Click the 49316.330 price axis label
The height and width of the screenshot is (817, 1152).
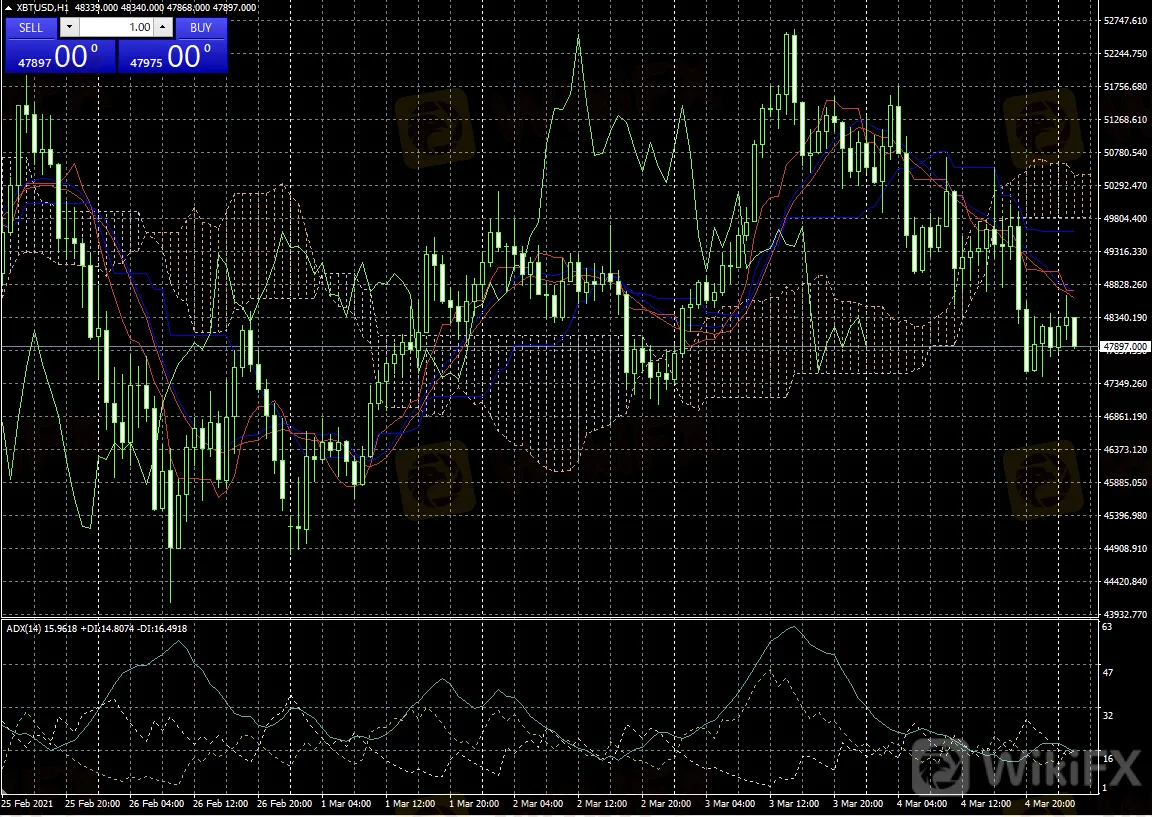[x=1124, y=251]
